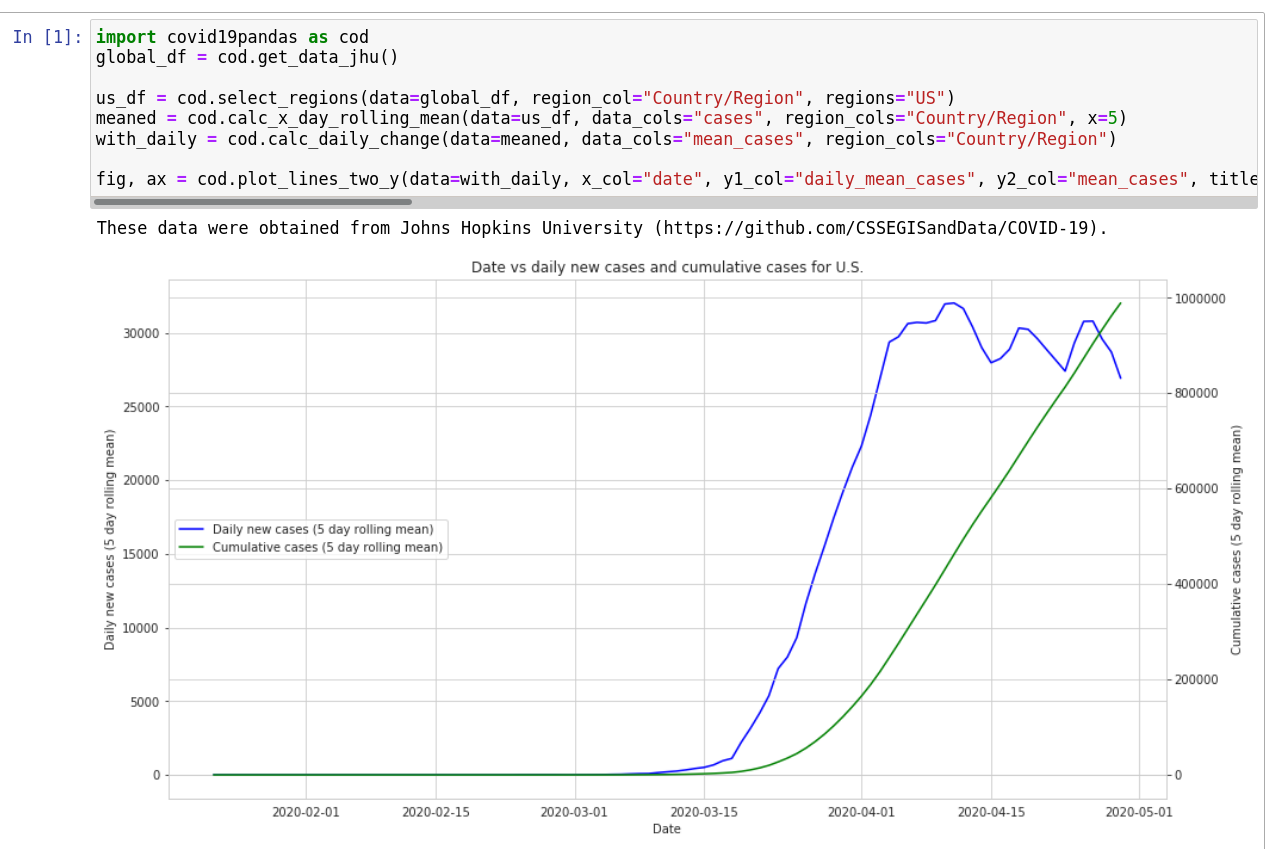Click the right axis value 1000000
Image resolution: width=1276 pixels, height=849 pixels.
click(1201, 298)
